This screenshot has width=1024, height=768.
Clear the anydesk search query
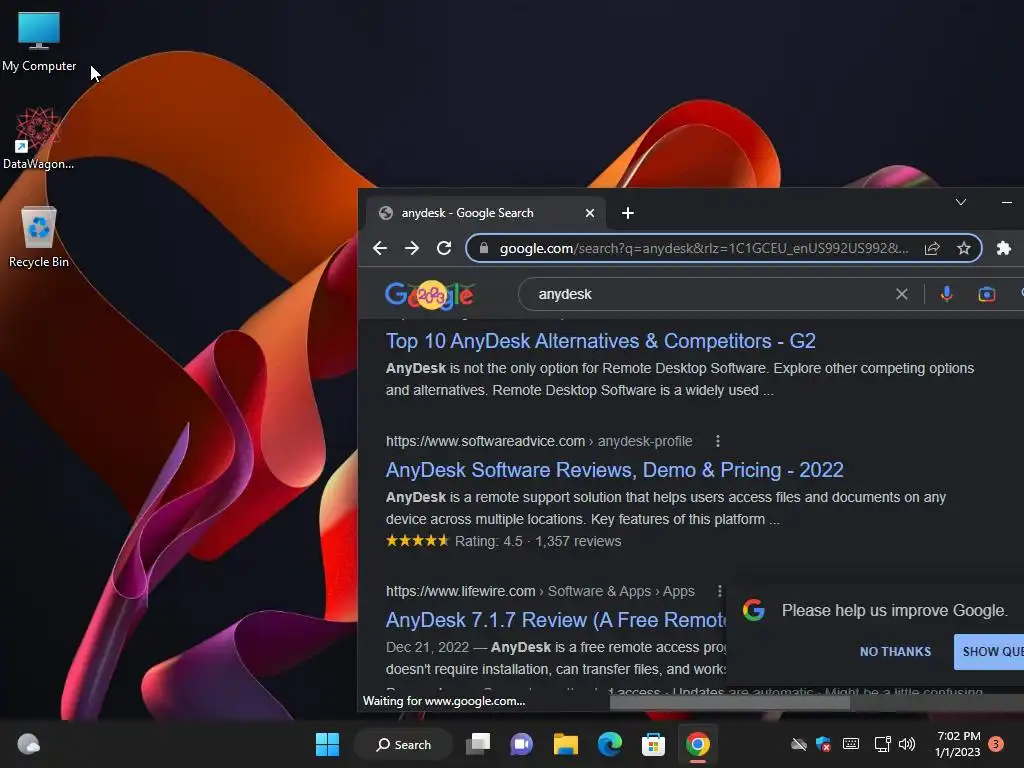point(902,294)
